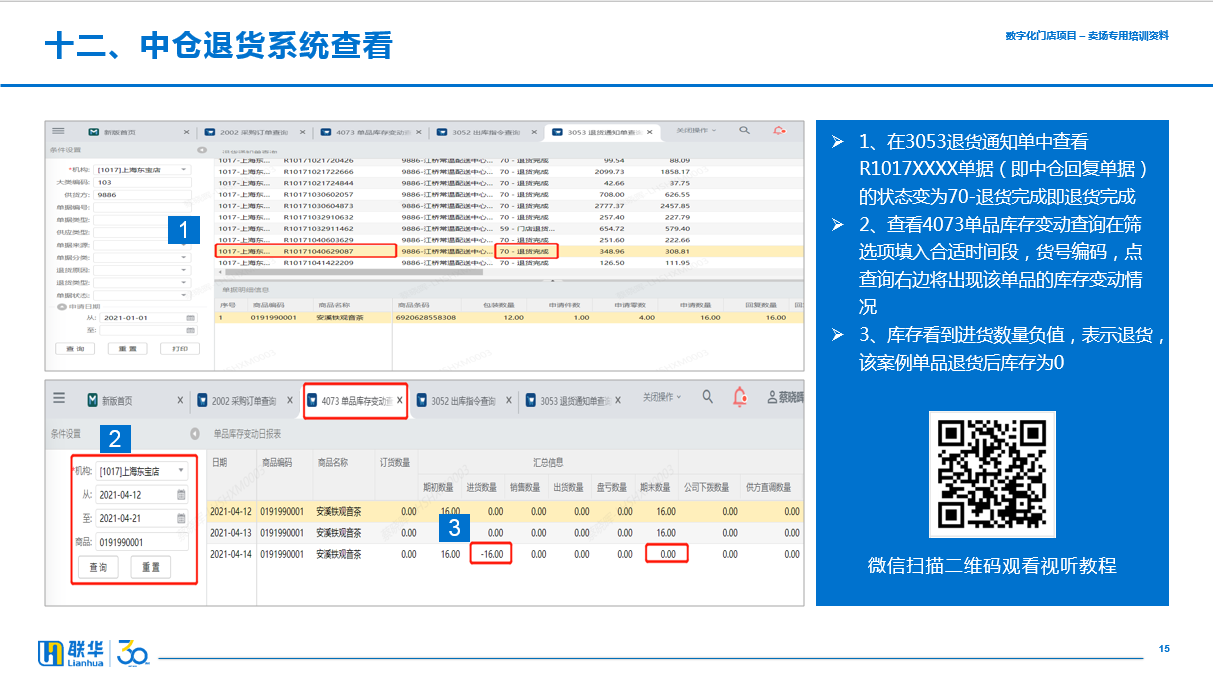
Task: Close 新版首页 tab in 4073 stock-change window
Action: pos(180,400)
